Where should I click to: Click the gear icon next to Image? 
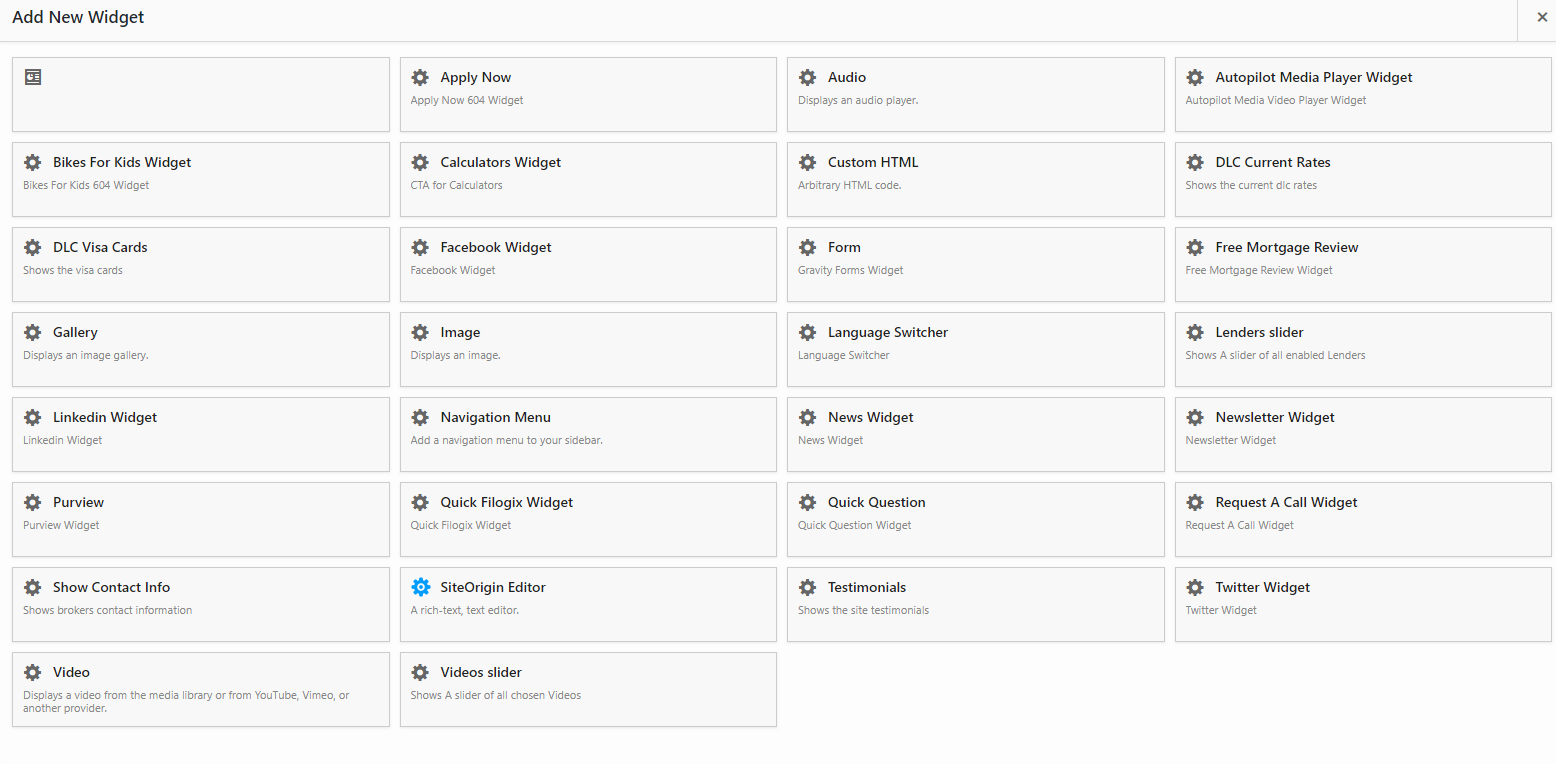[420, 332]
